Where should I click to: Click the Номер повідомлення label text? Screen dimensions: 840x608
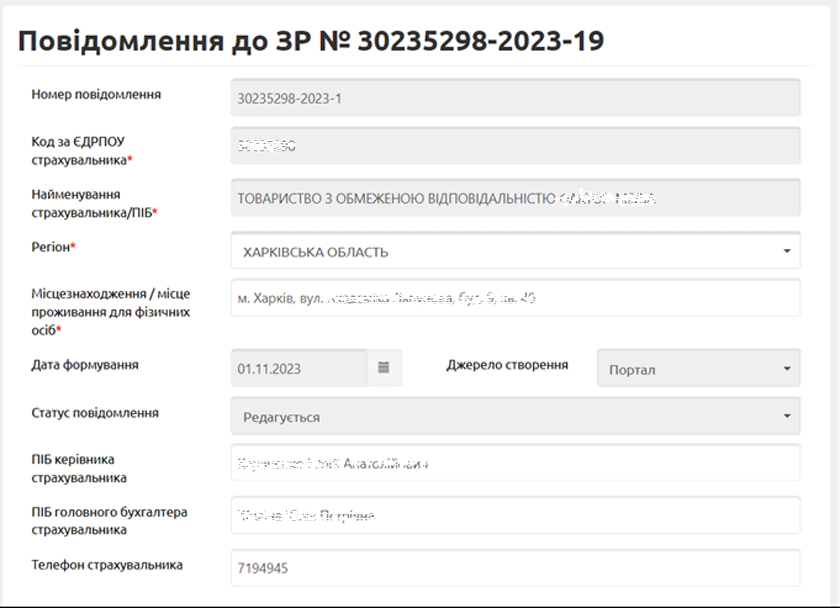click(x=96, y=95)
